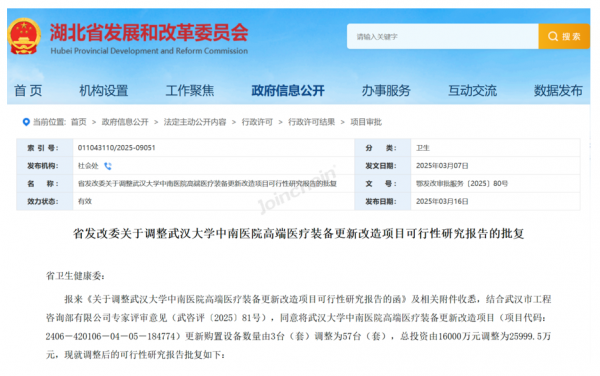Open 行政许可结果 breadcrumb link
The image size is (600, 376).
point(311,122)
